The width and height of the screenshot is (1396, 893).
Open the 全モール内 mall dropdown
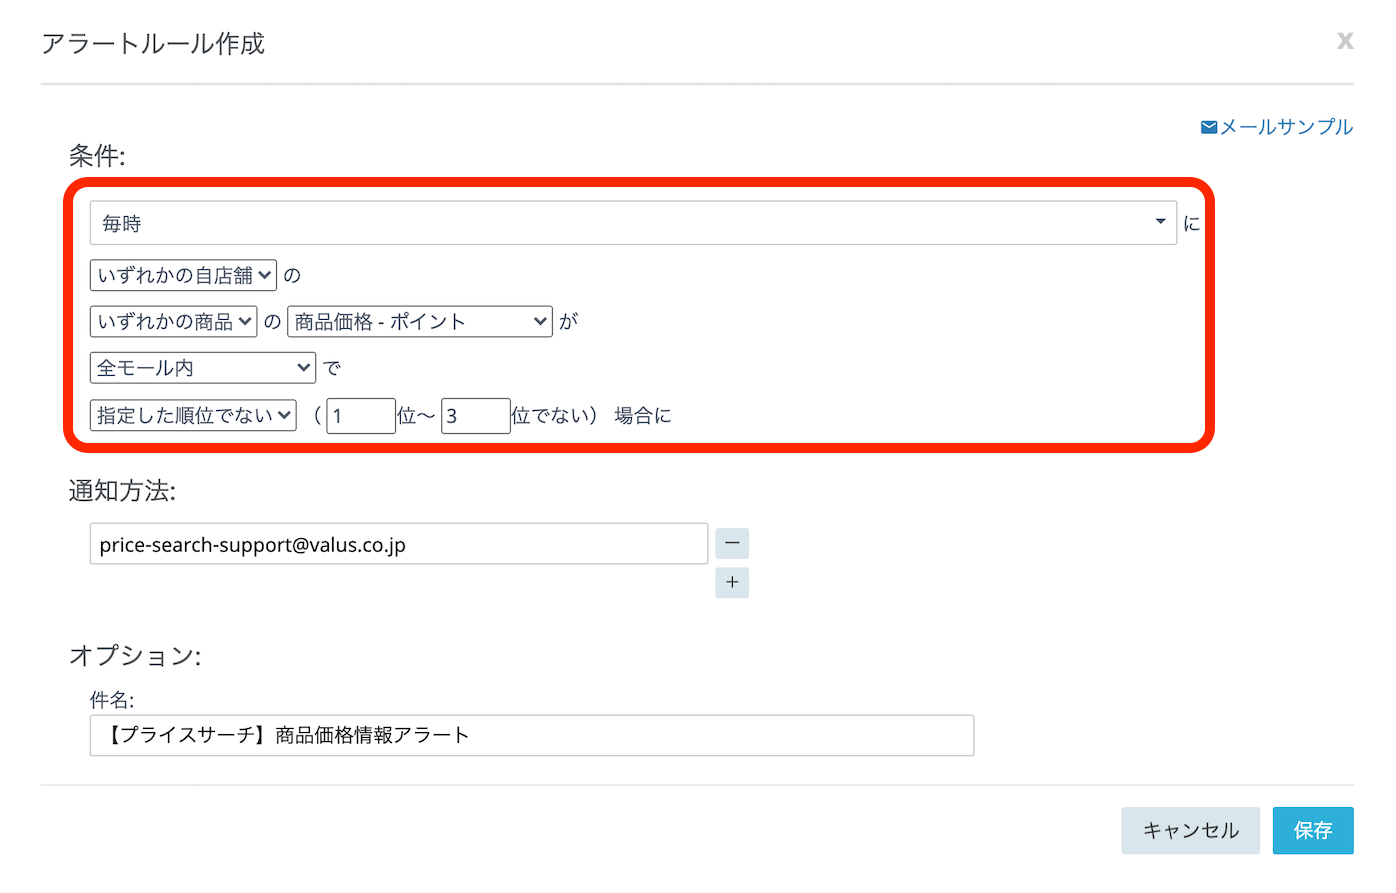pyautogui.click(x=202, y=368)
